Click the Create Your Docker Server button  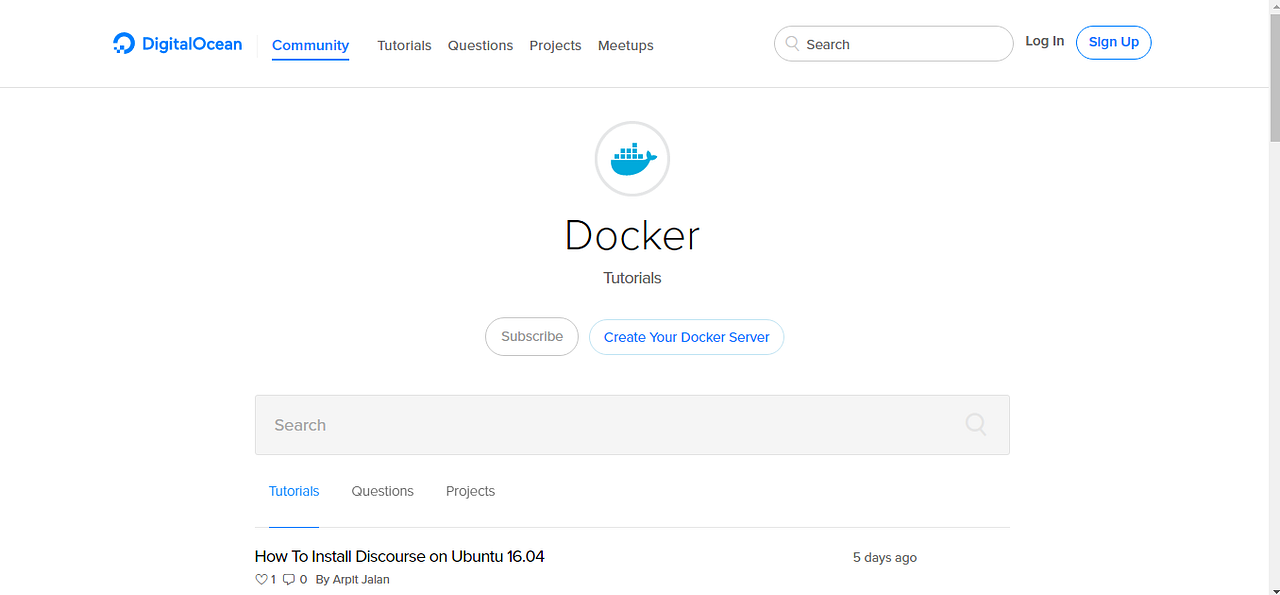(x=686, y=337)
